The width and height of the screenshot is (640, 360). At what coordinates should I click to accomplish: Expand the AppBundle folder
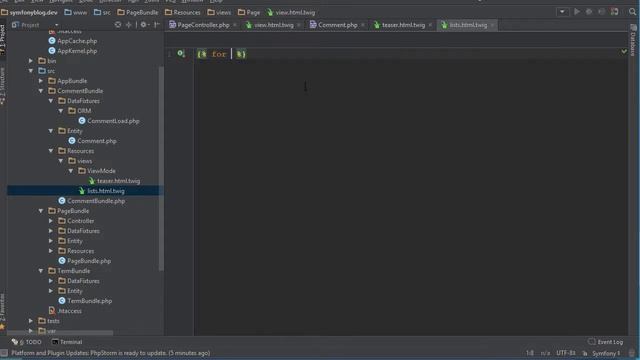tap(41, 81)
